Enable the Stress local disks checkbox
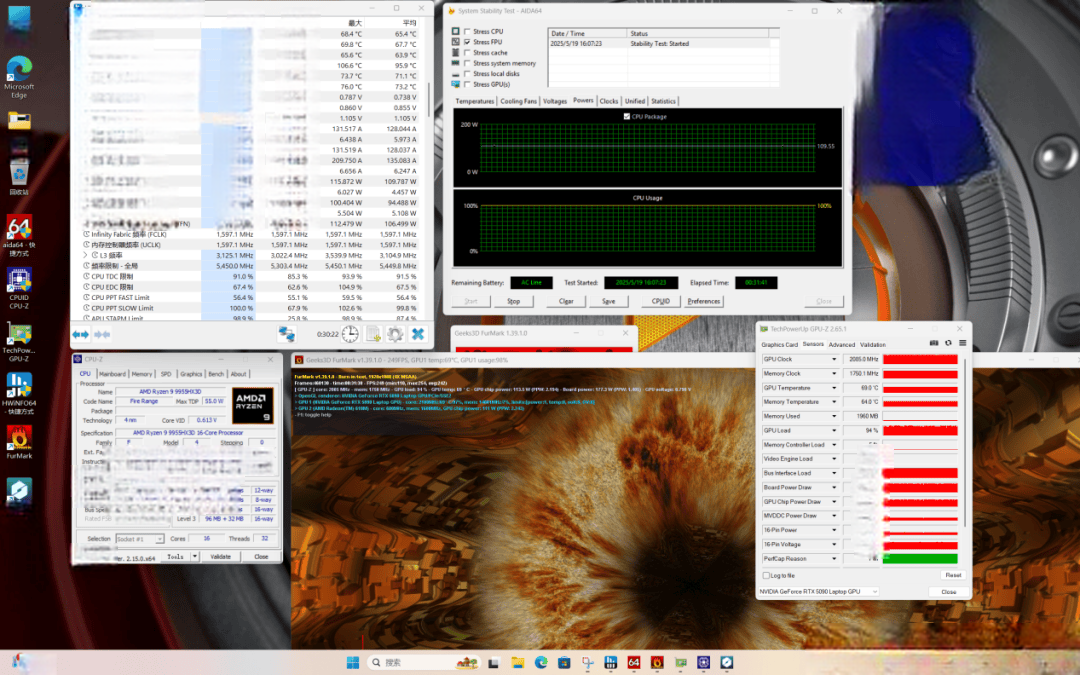Image resolution: width=1080 pixels, height=675 pixels. (x=467, y=74)
